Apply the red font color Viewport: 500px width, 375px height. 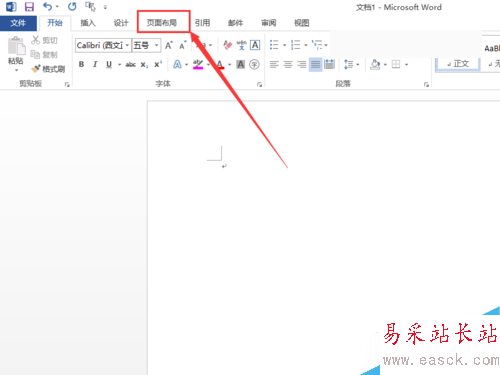[x=220, y=64]
